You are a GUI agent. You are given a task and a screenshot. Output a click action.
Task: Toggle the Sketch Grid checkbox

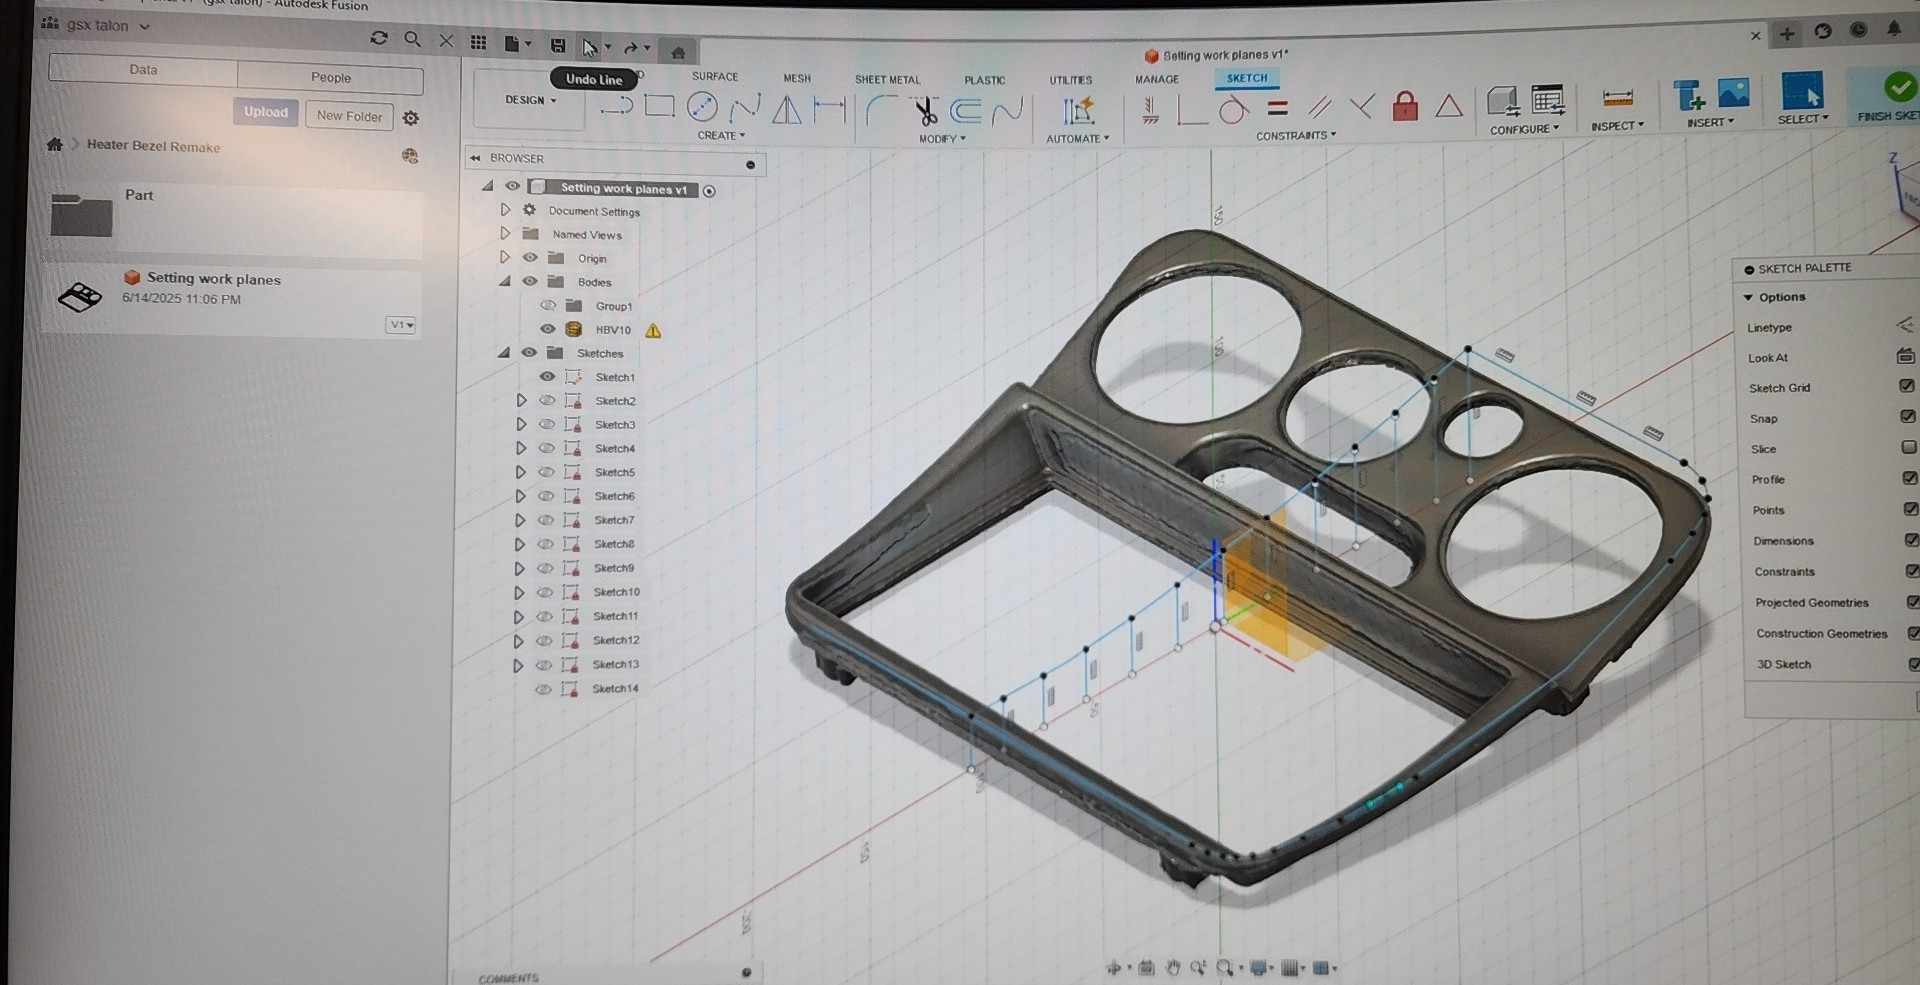(x=1906, y=386)
